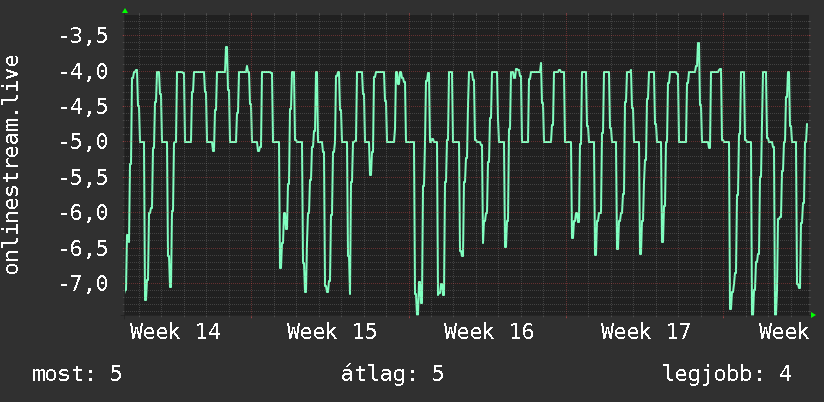Click the -7,0 Y-axis value
The width and height of the screenshot is (824, 402).
click(x=84, y=284)
